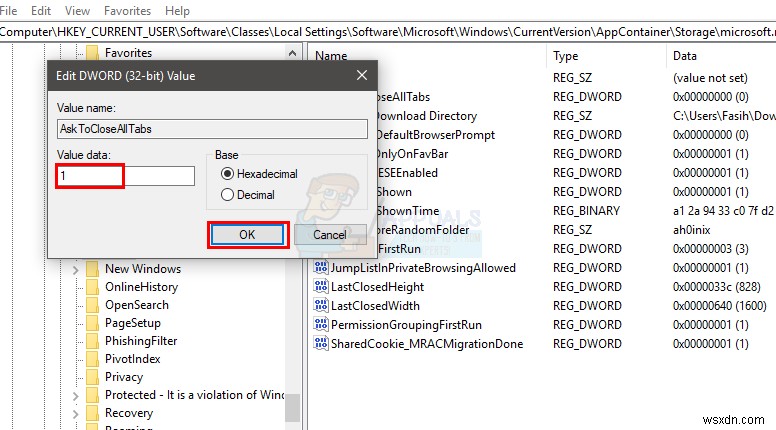This screenshot has width=776, height=430.
Task: Click the tree pane scrollbar thumb
Action: pyautogui.click(x=292, y=407)
